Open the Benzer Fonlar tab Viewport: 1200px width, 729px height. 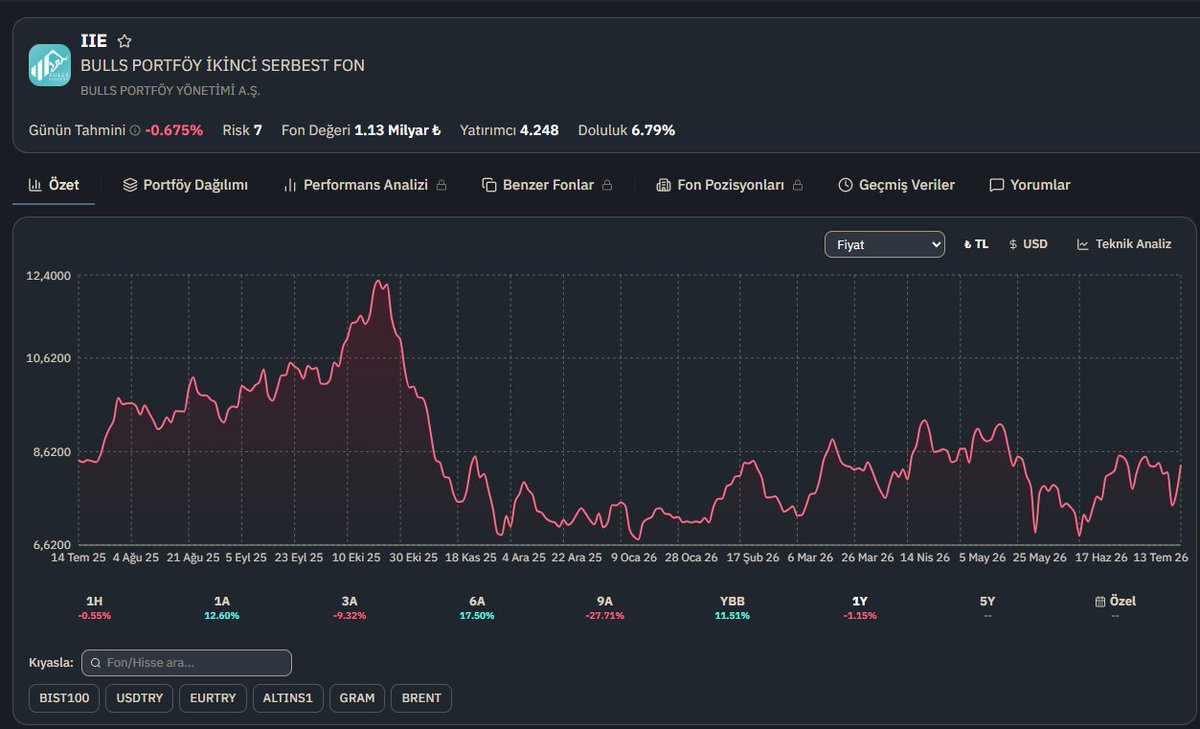click(547, 185)
